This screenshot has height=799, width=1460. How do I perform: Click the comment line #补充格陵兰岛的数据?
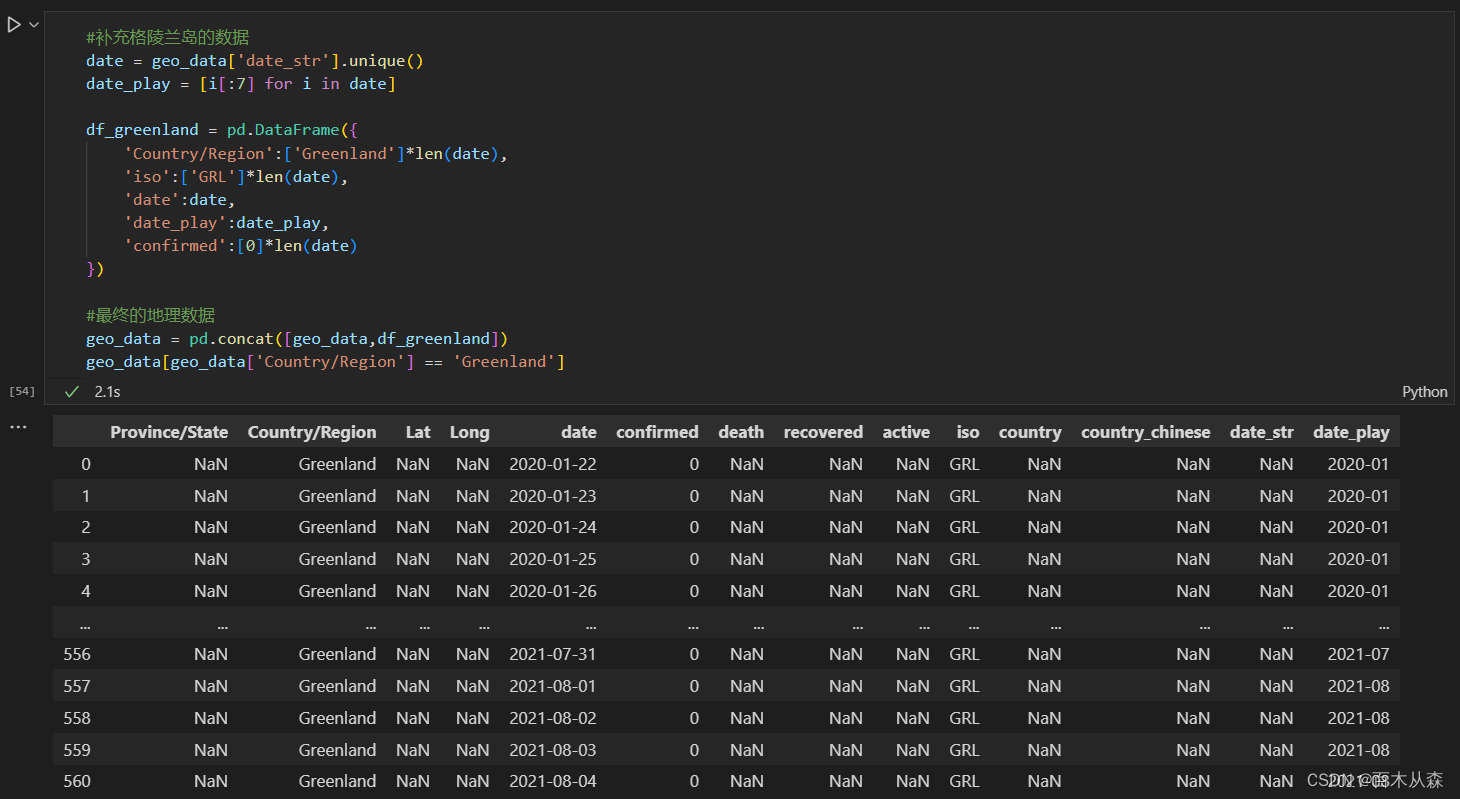point(167,37)
